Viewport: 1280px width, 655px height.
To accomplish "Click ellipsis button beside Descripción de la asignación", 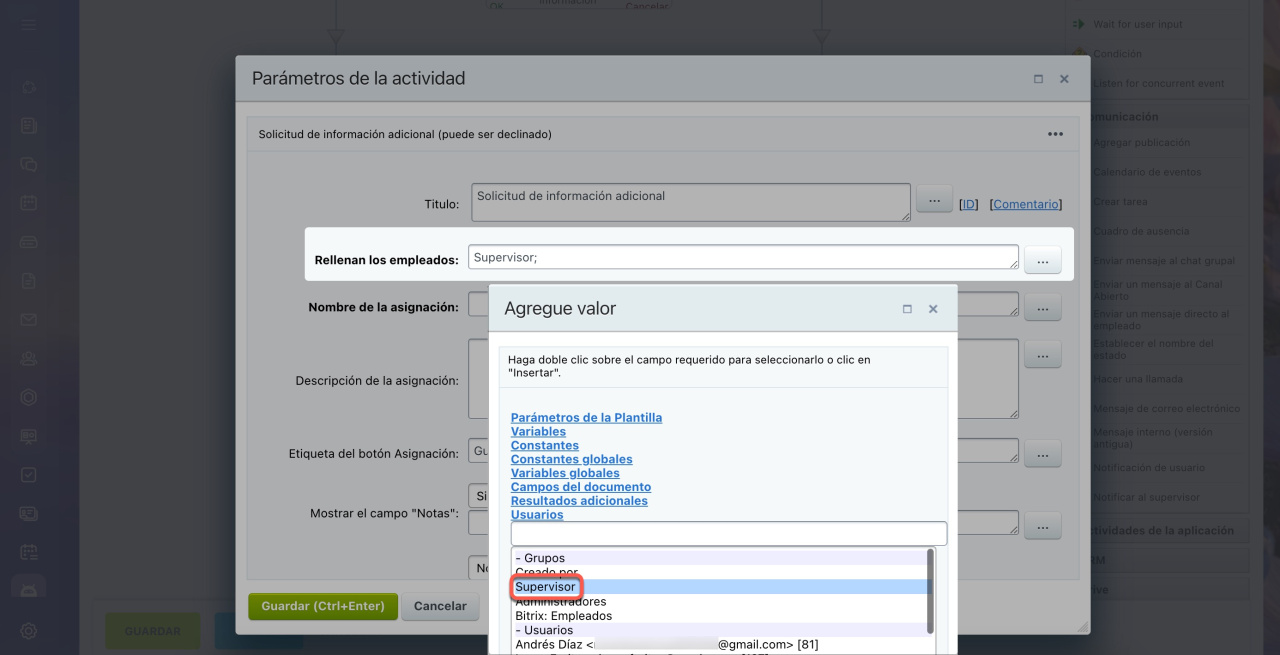I will pos(1042,354).
